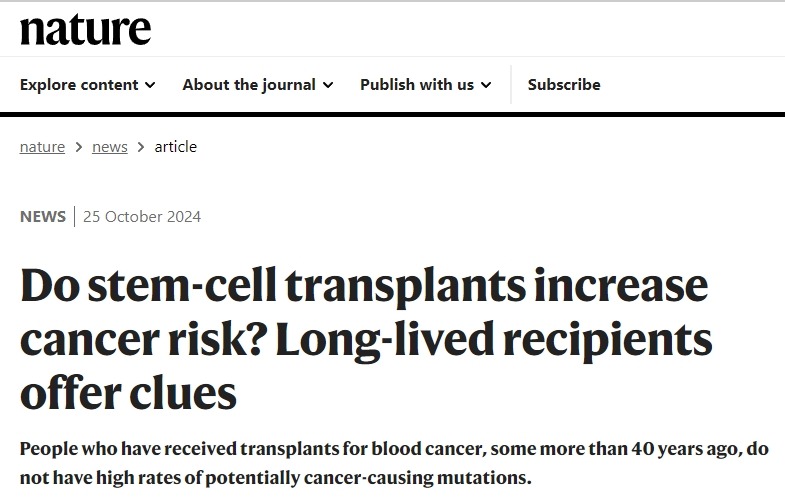Screen dimensions: 785x501
Task: Click the second breadcrumb separator arrow
Action: tap(141, 148)
